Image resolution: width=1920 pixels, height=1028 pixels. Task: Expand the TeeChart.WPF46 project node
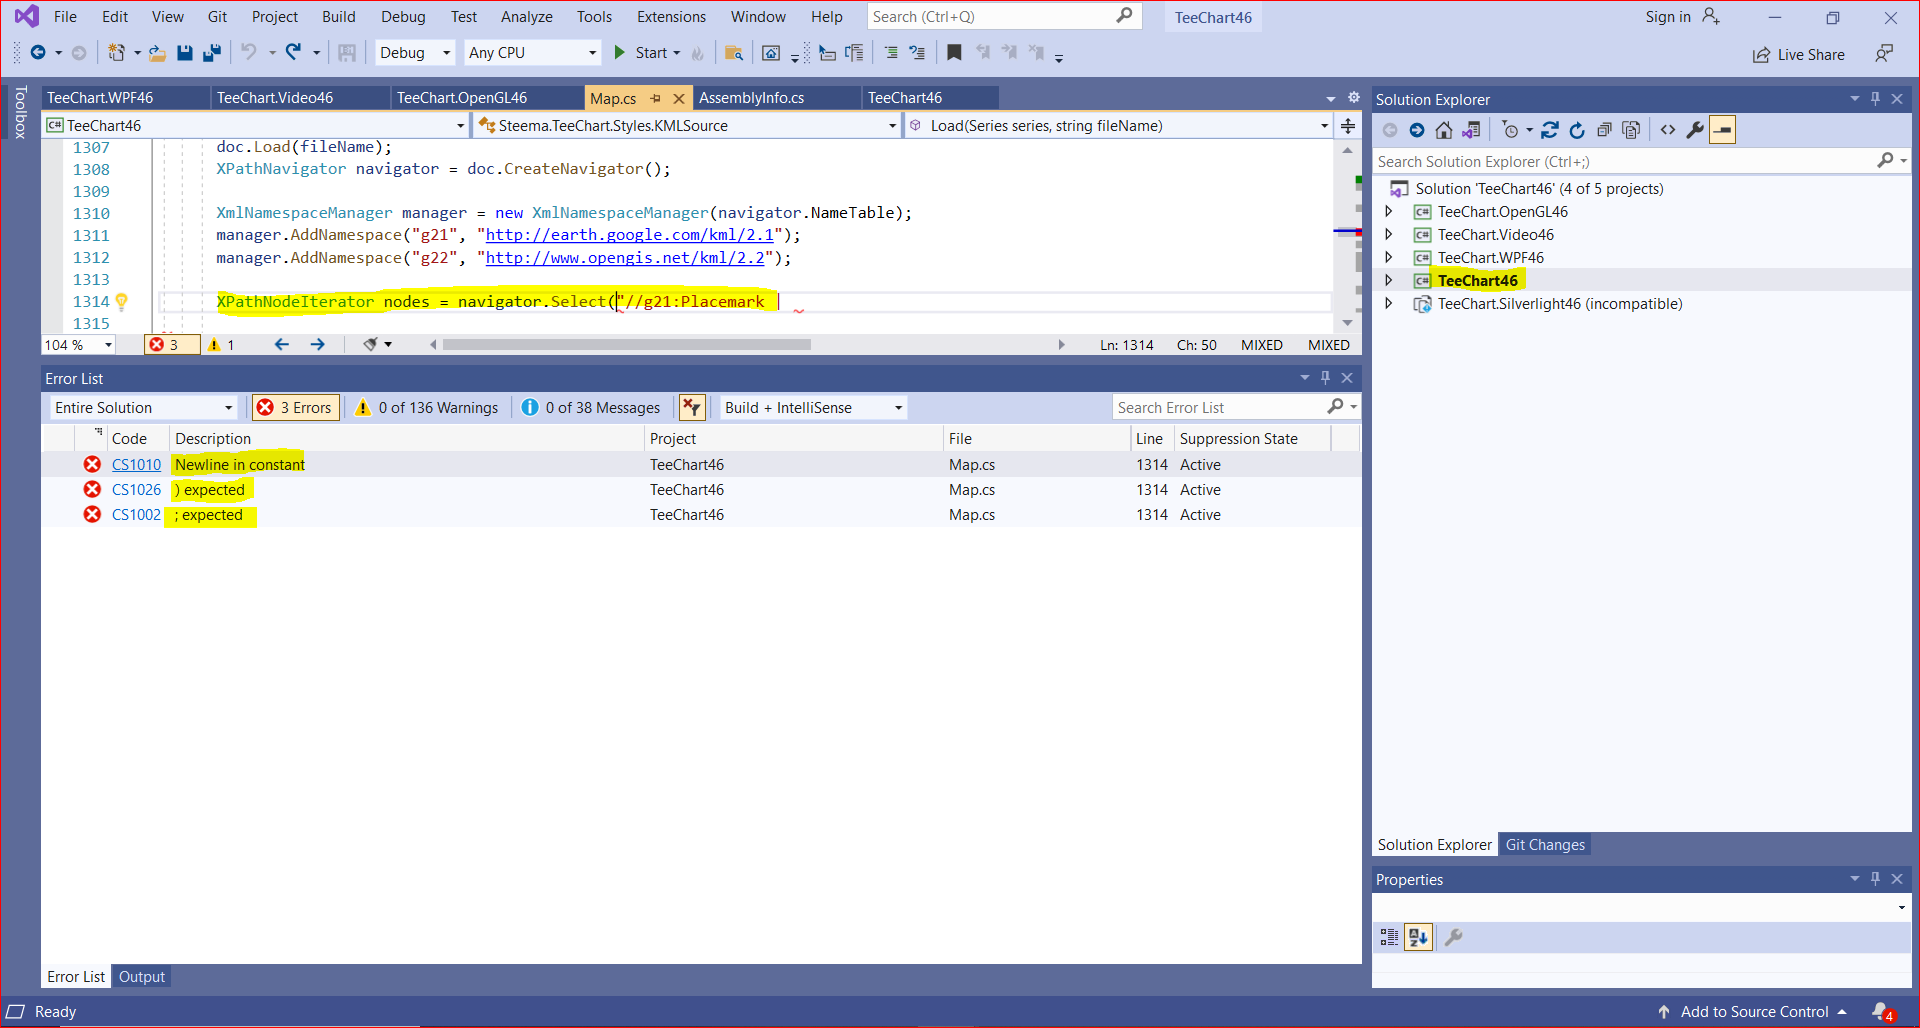pos(1388,258)
